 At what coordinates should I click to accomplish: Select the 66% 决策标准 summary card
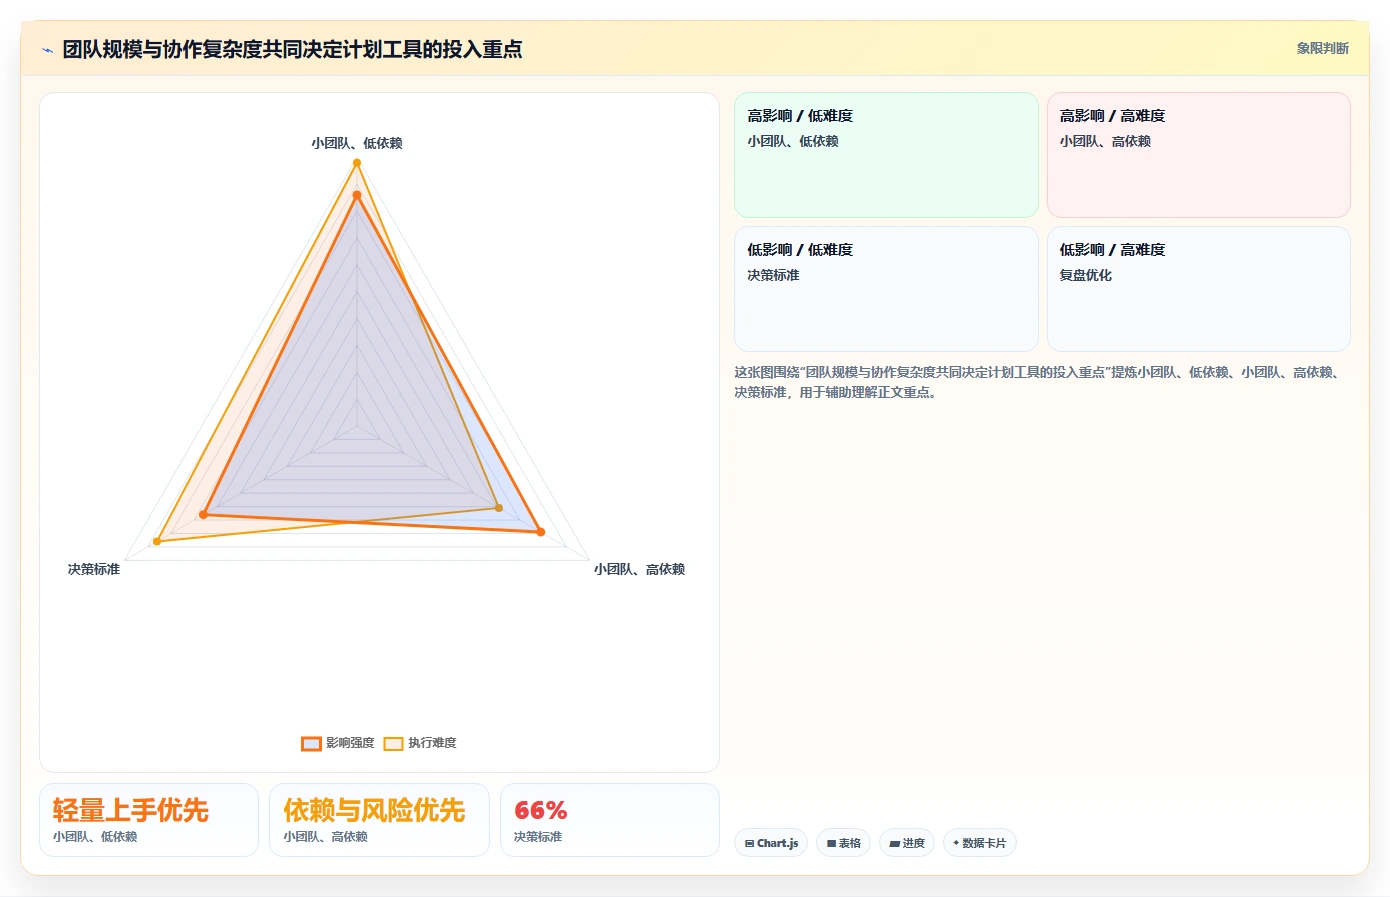(x=610, y=820)
